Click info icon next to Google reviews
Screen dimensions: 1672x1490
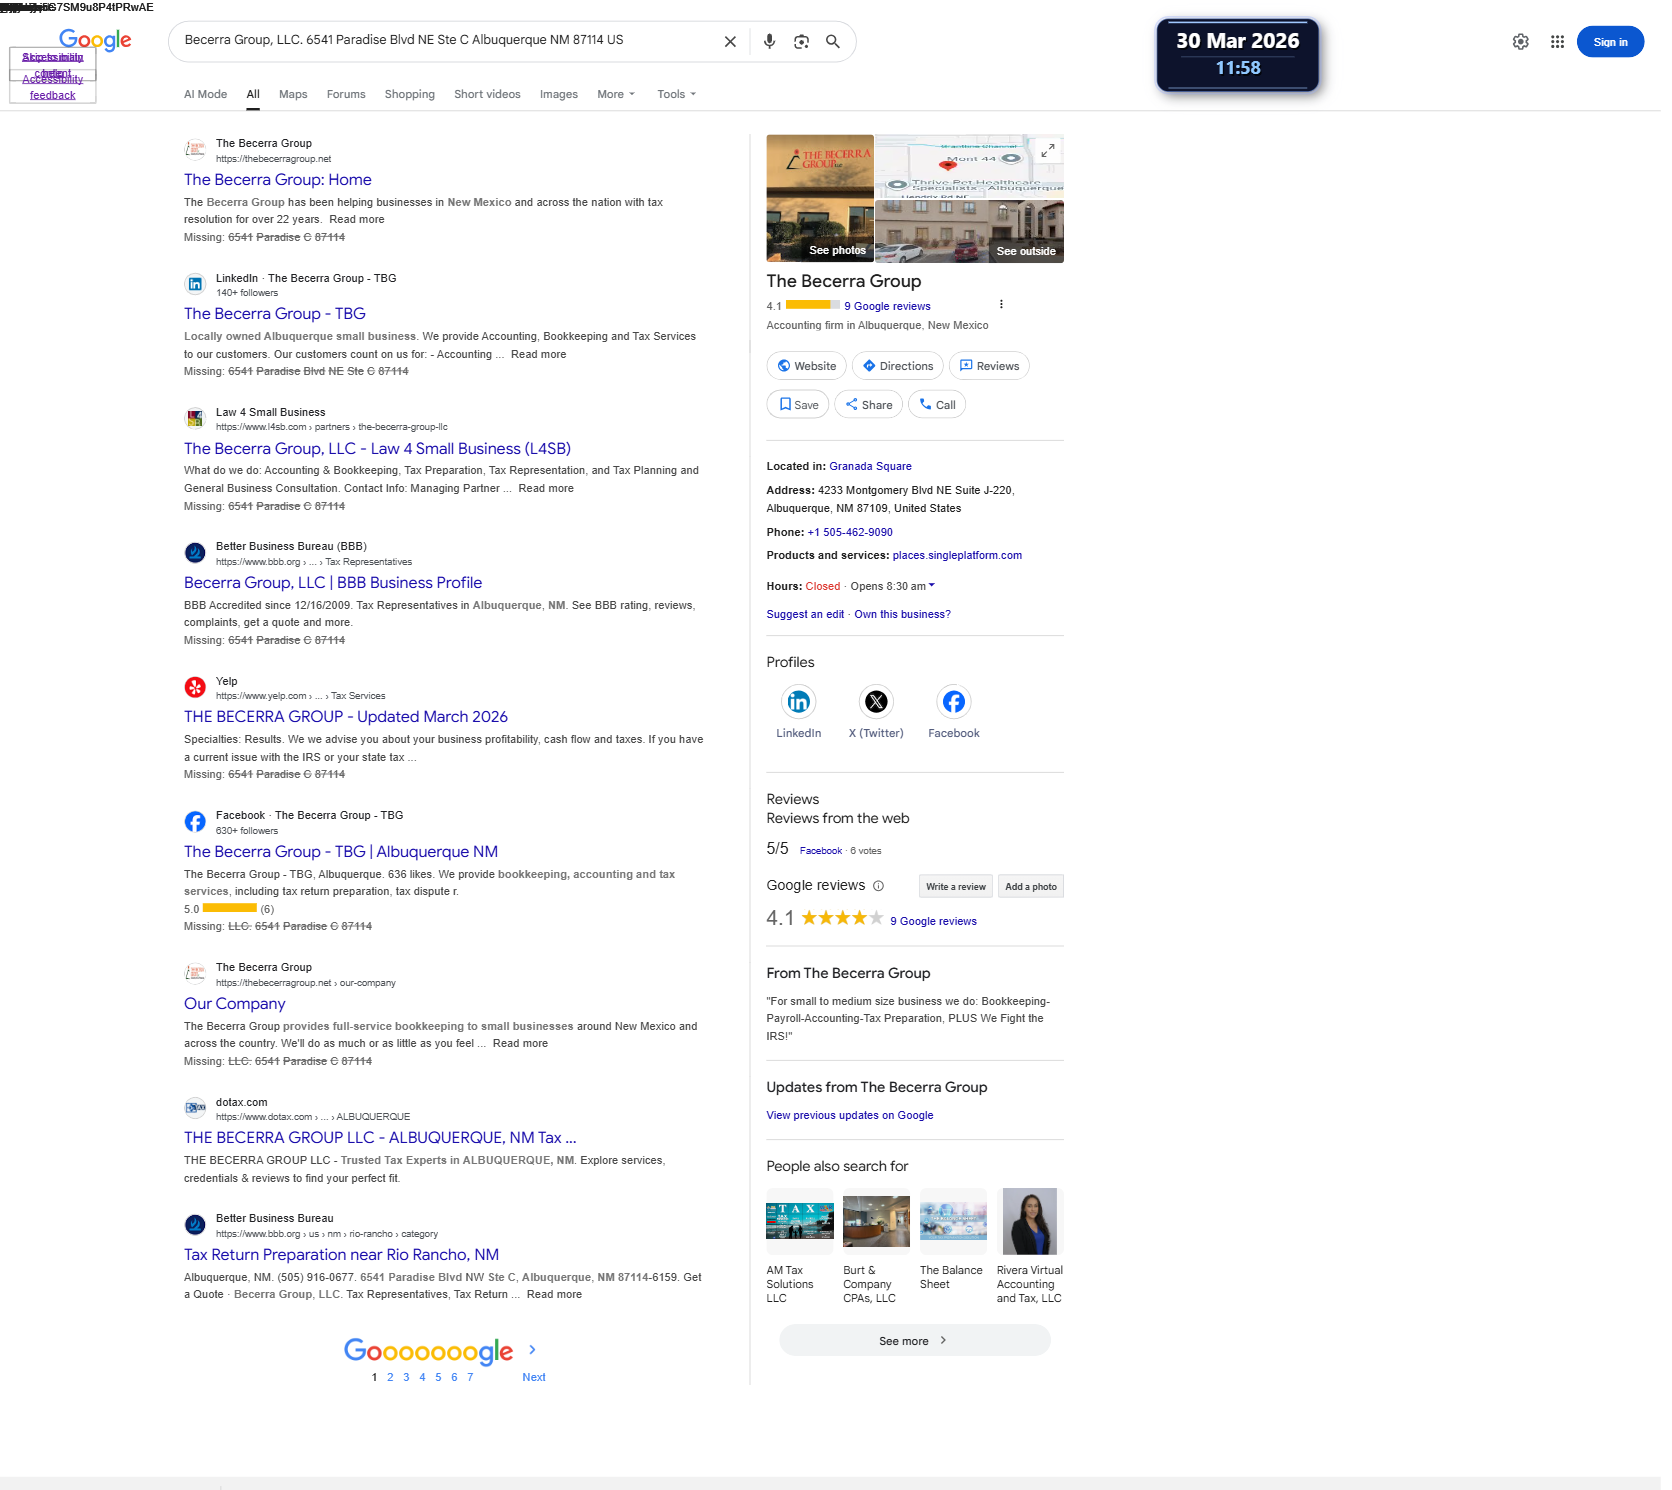tap(878, 886)
